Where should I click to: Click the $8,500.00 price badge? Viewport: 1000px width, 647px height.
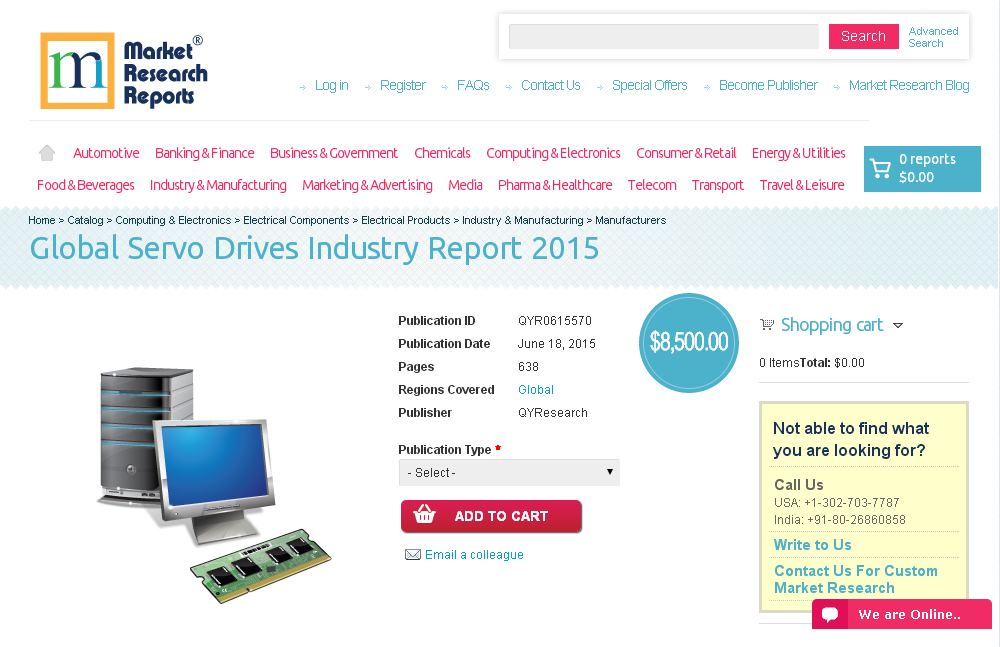pos(688,342)
